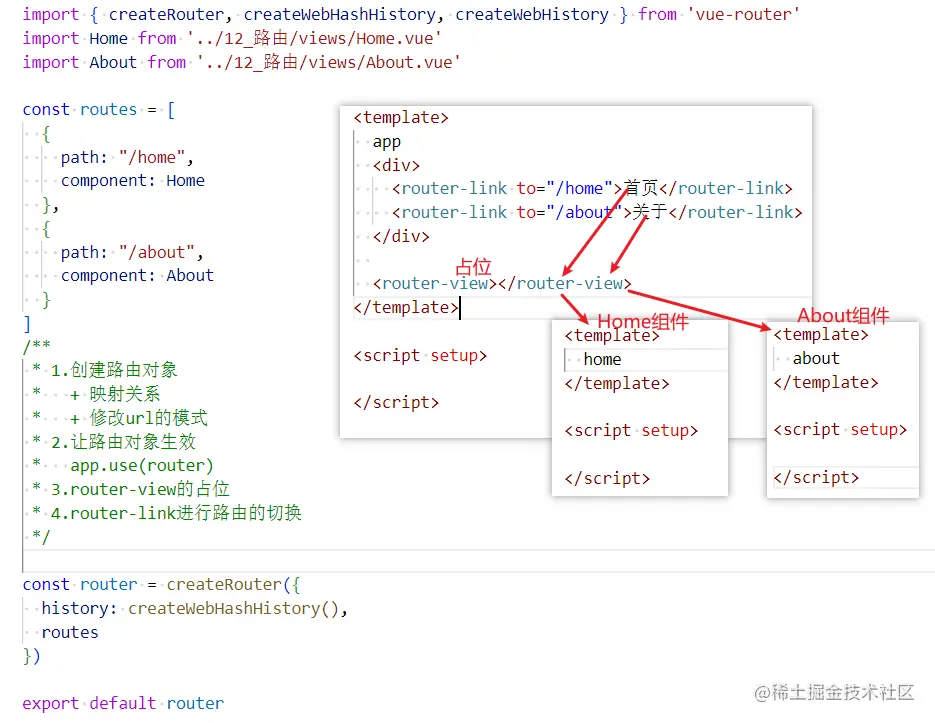Screen dimensions: 935x723
Task: Click the 'about' text in the About component
Action: pos(816,358)
